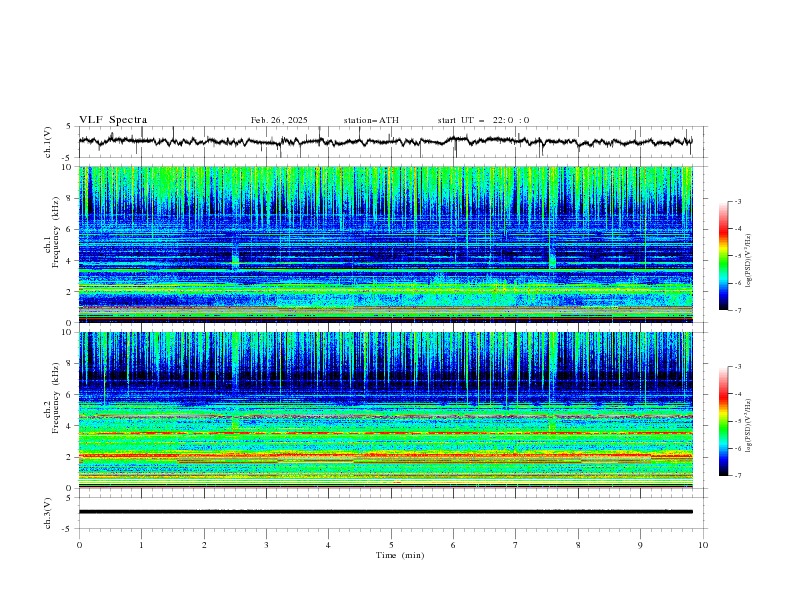The height and width of the screenshot is (612, 792).
Task: Click time axis tick label "9"
Action: [640, 545]
